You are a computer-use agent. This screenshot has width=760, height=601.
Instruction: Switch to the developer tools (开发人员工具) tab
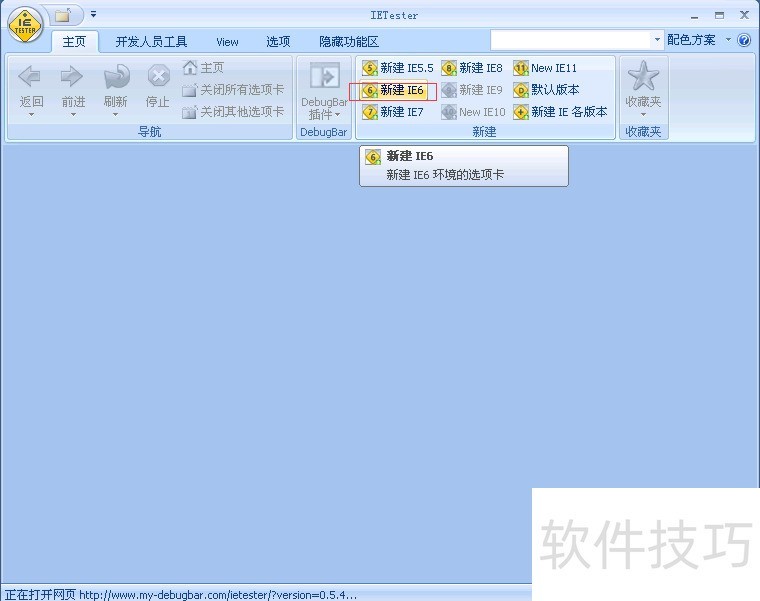[x=151, y=42]
